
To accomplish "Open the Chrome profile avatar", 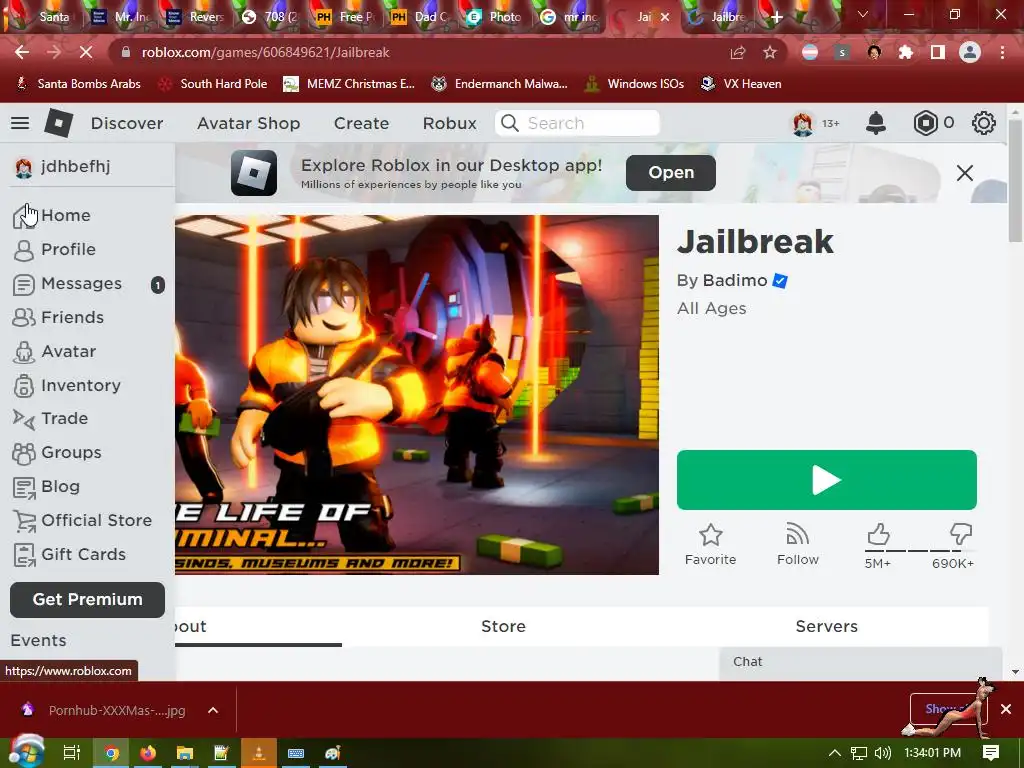I will pos(970,52).
